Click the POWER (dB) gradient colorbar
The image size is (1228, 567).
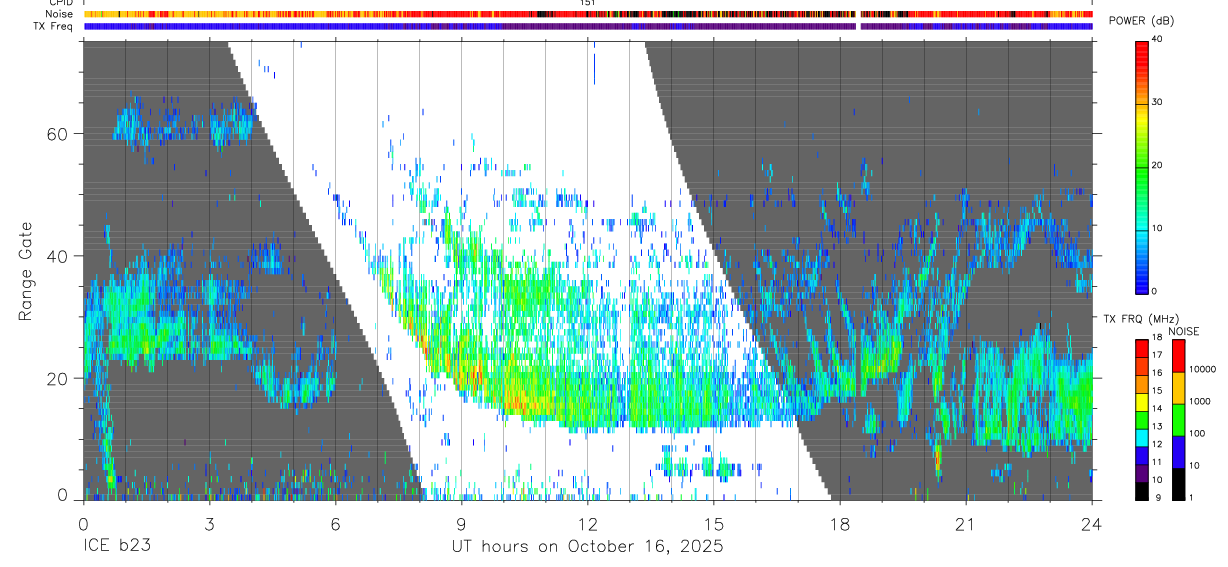[1141, 166]
